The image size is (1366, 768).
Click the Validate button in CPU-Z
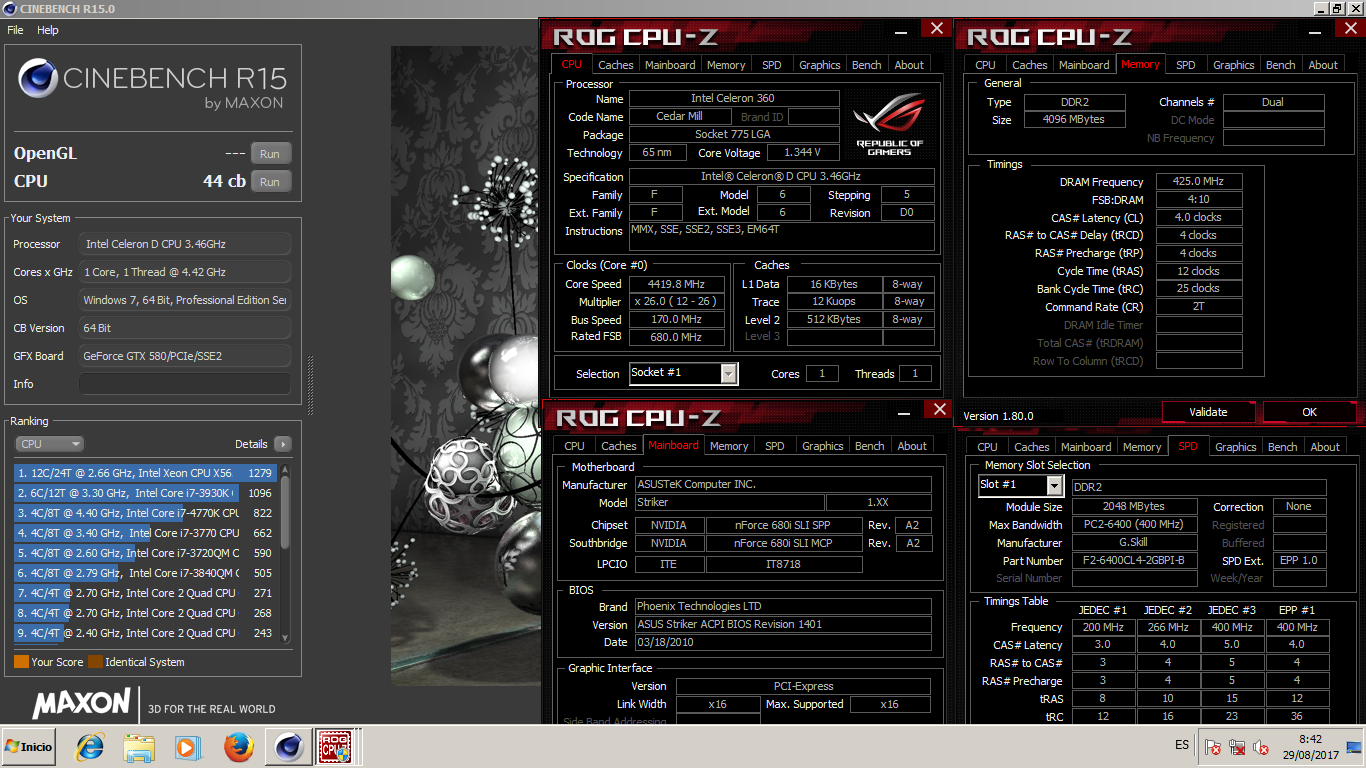tap(1208, 412)
